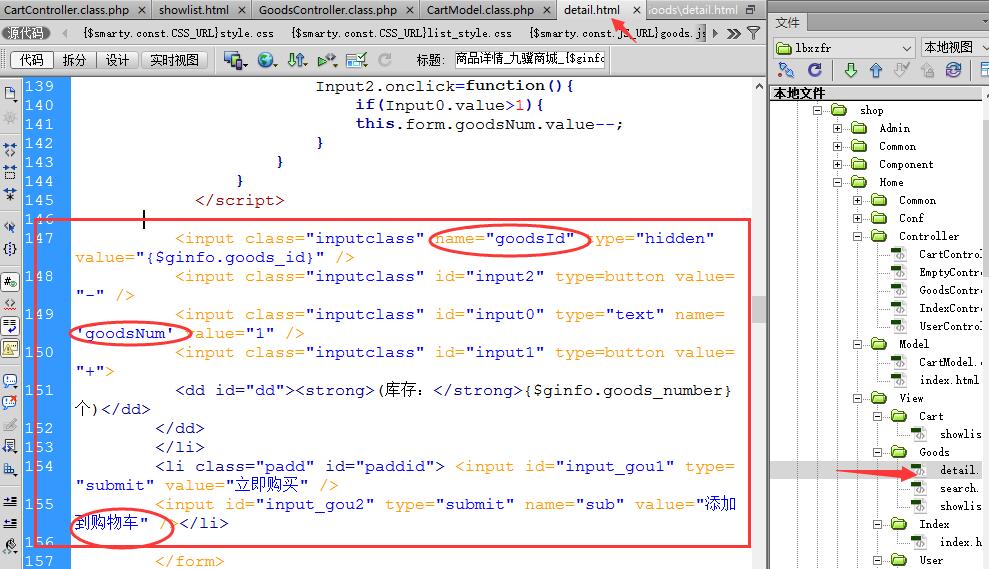Viewport: 989px width, 569px height.
Task: Click Remove Comment icon
Action: tap(10, 402)
